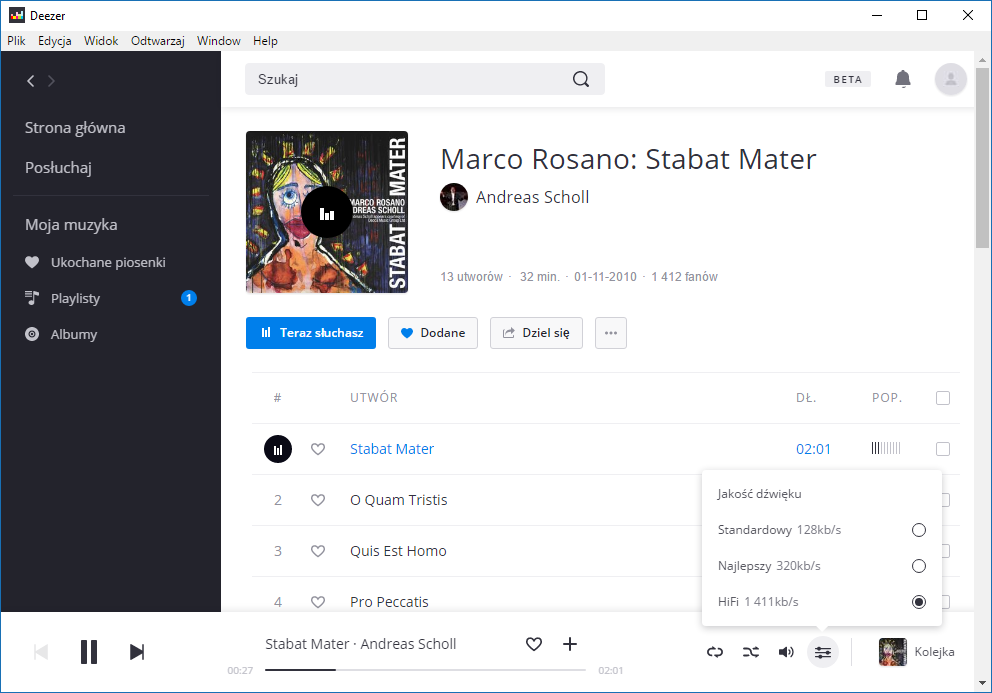Favorite the O Quam Tristis track
The image size is (992, 693).
318,500
